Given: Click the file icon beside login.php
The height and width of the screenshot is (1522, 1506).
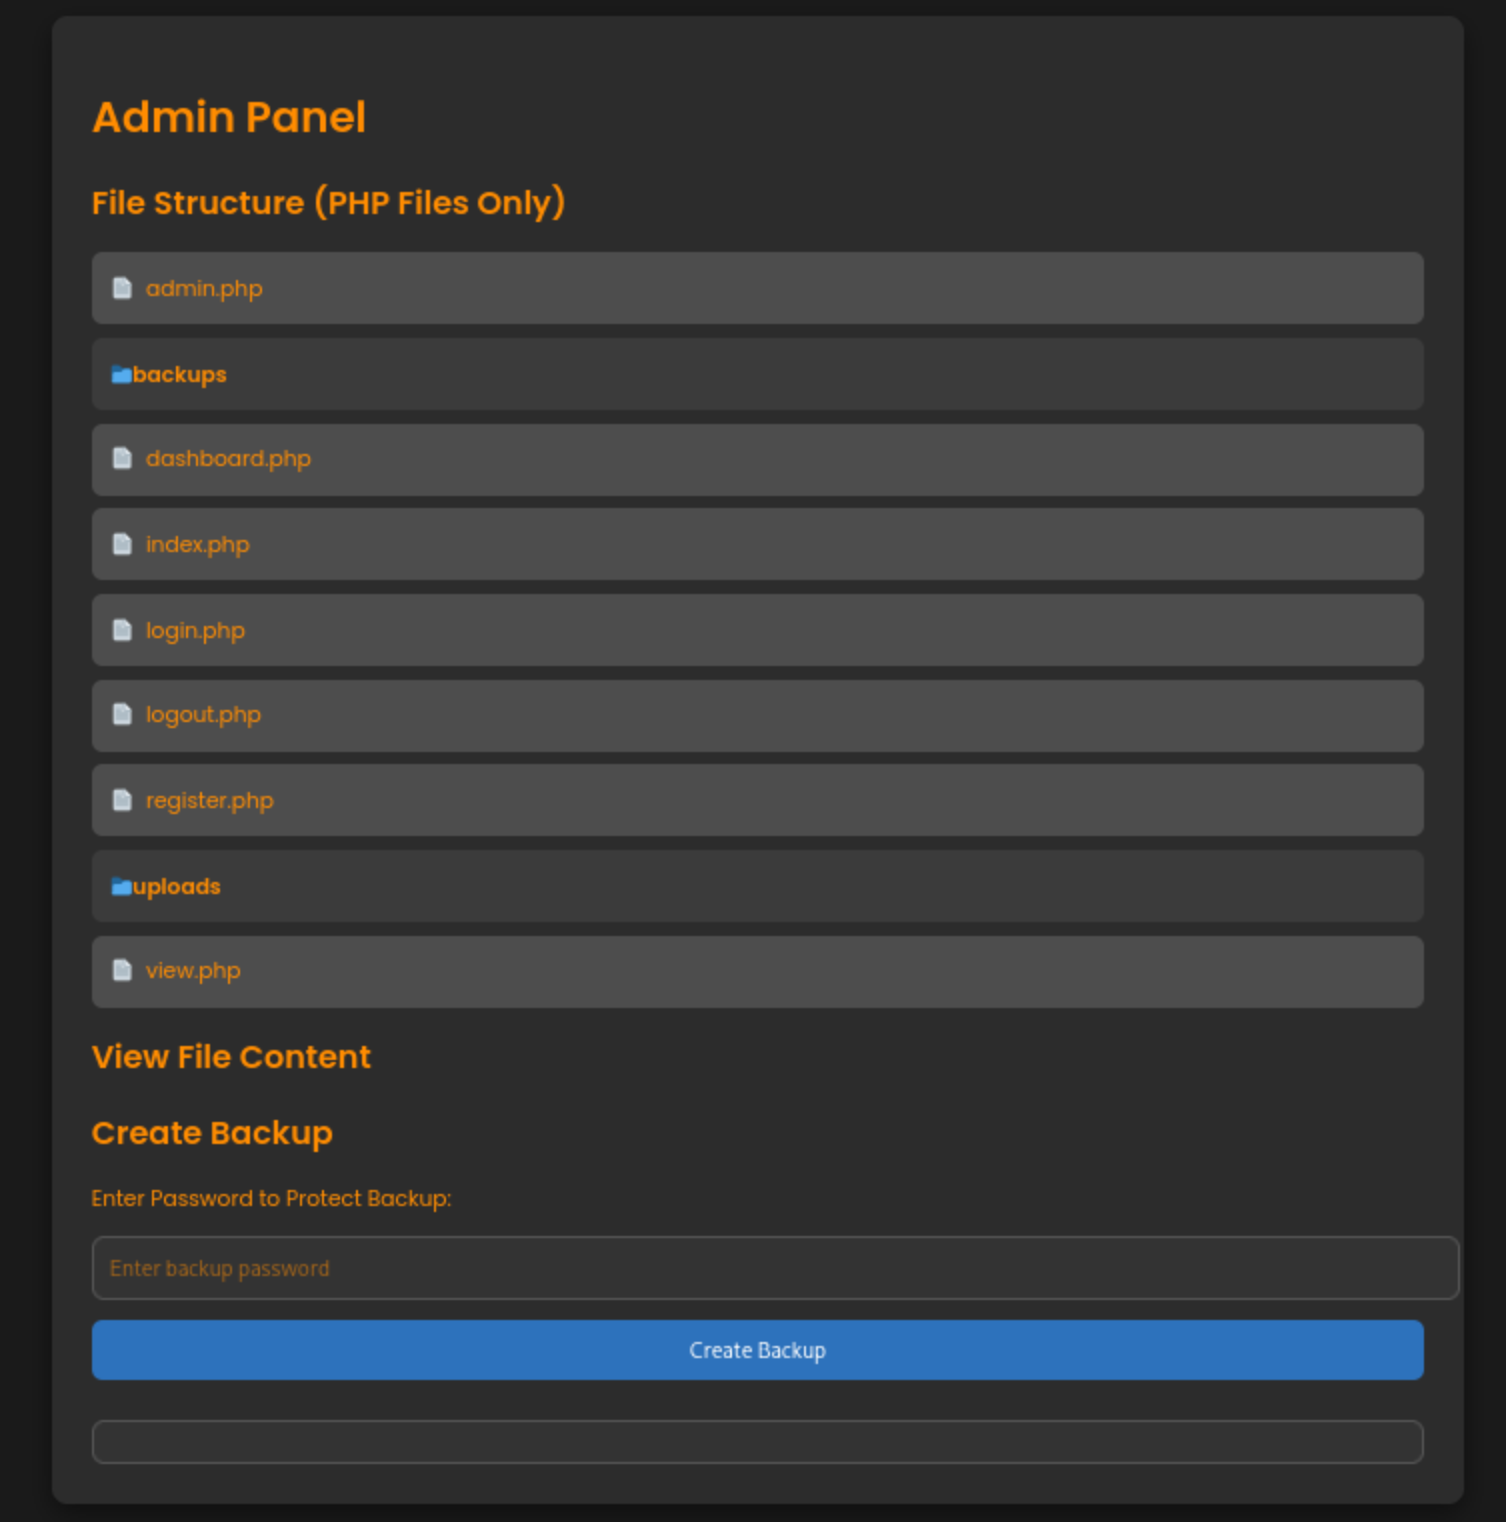Looking at the screenshot, I should tap(122, 630).
